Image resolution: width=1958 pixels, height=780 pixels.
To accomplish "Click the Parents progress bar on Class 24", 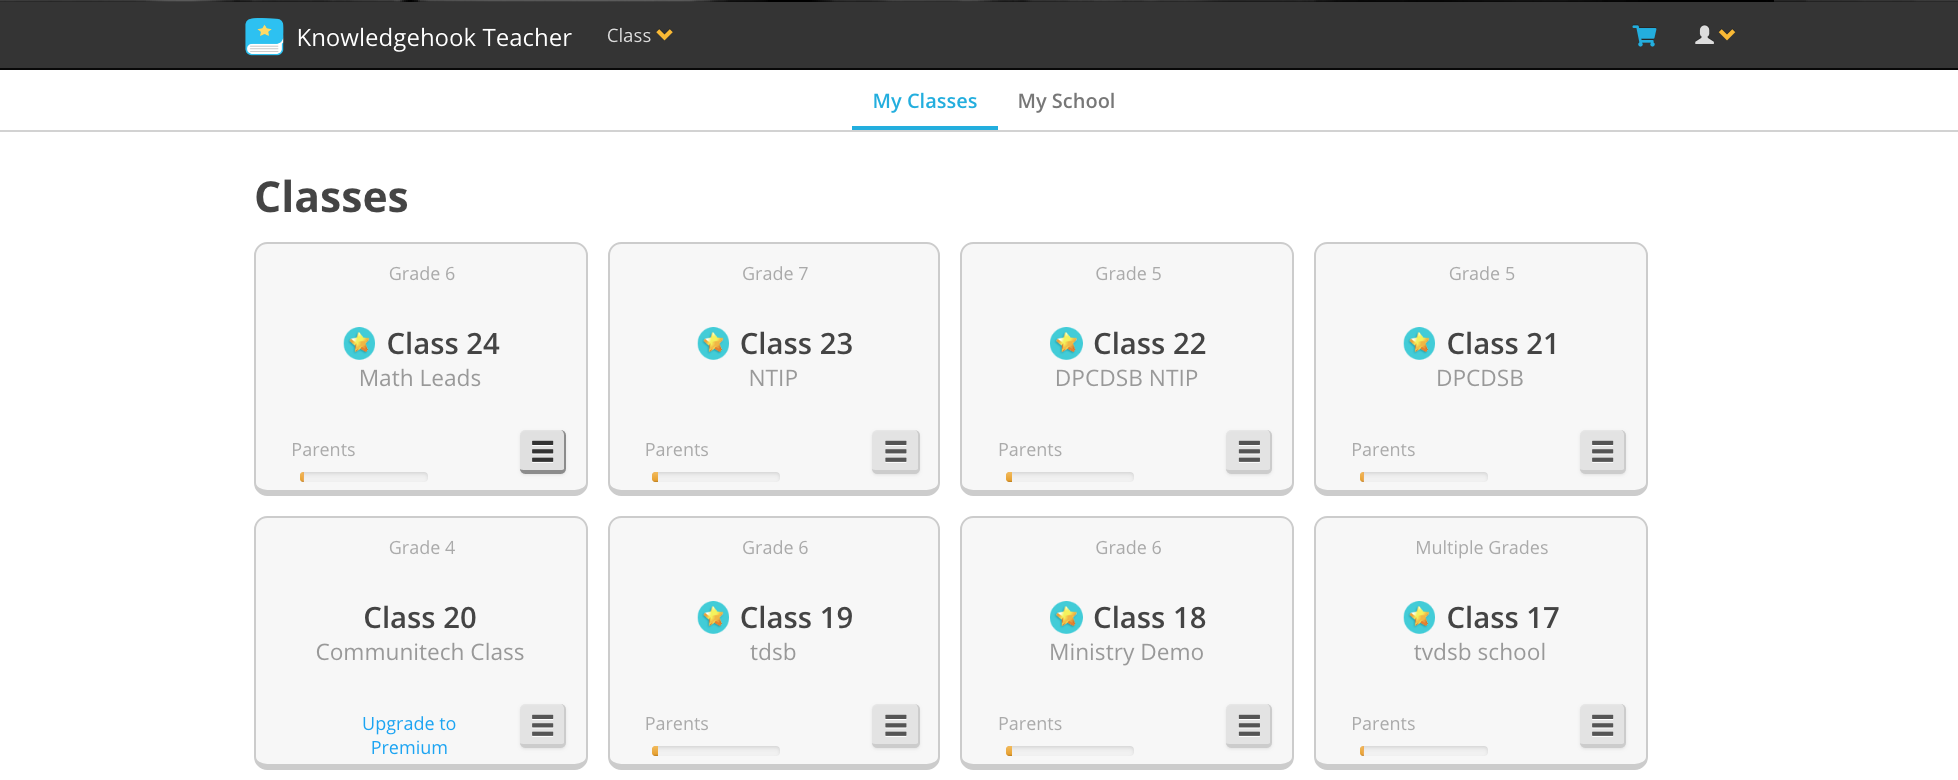I will 363,477.
